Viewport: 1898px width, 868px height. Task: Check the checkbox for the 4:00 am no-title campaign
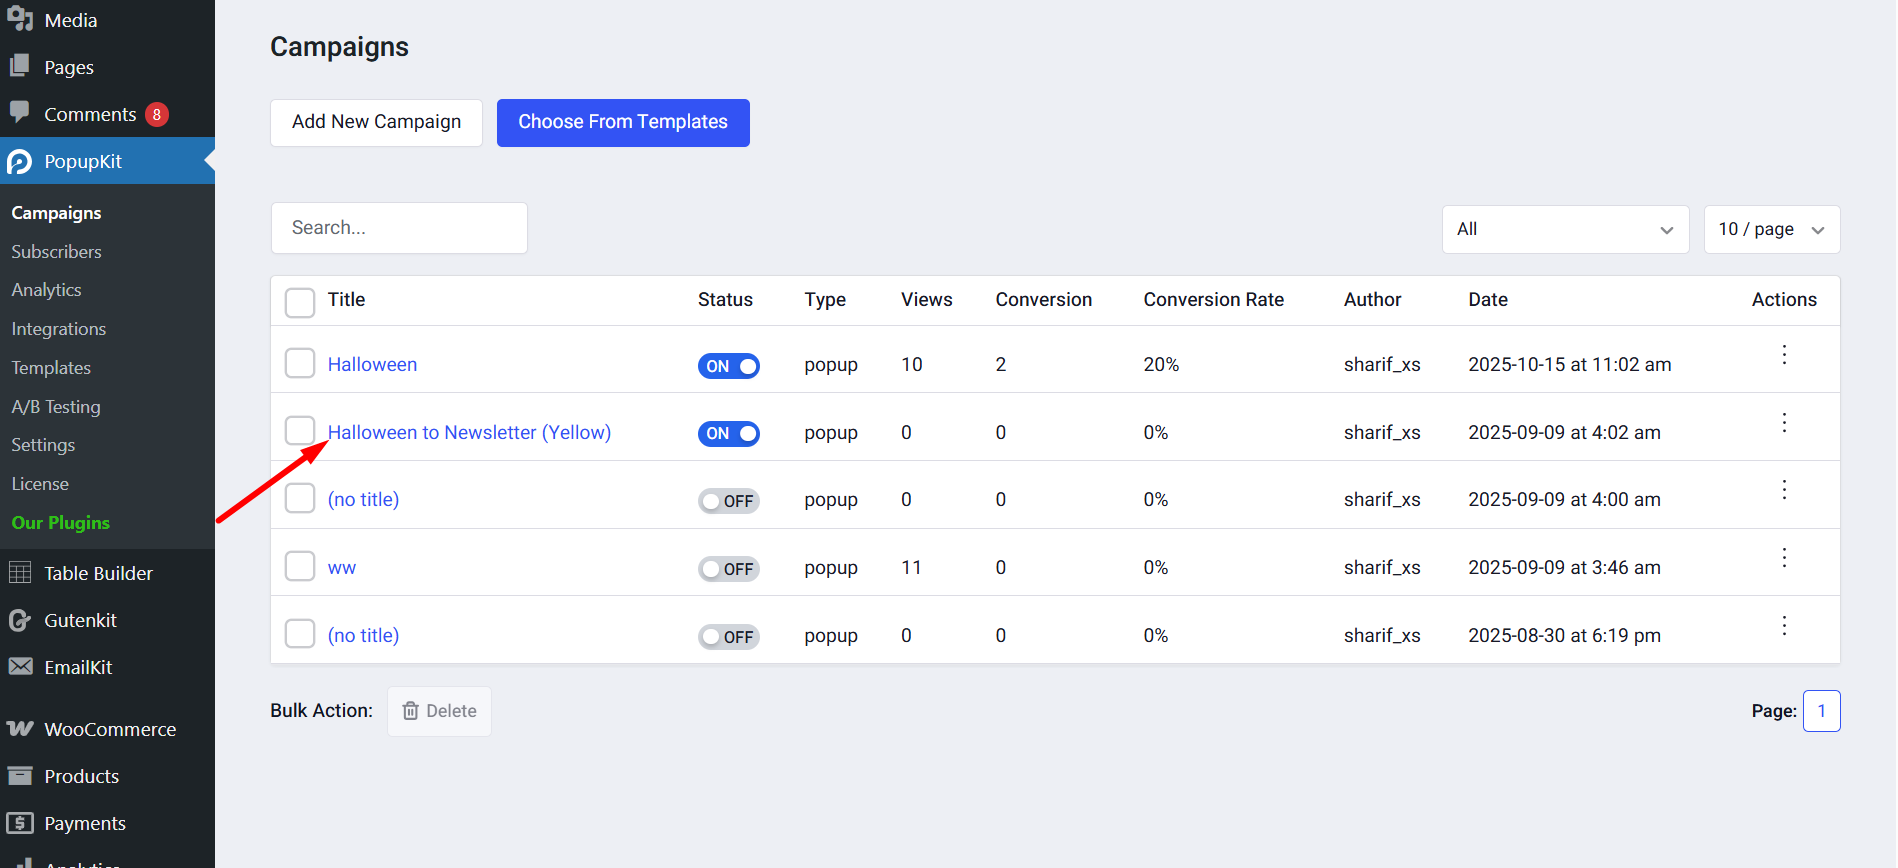point(300,498)
